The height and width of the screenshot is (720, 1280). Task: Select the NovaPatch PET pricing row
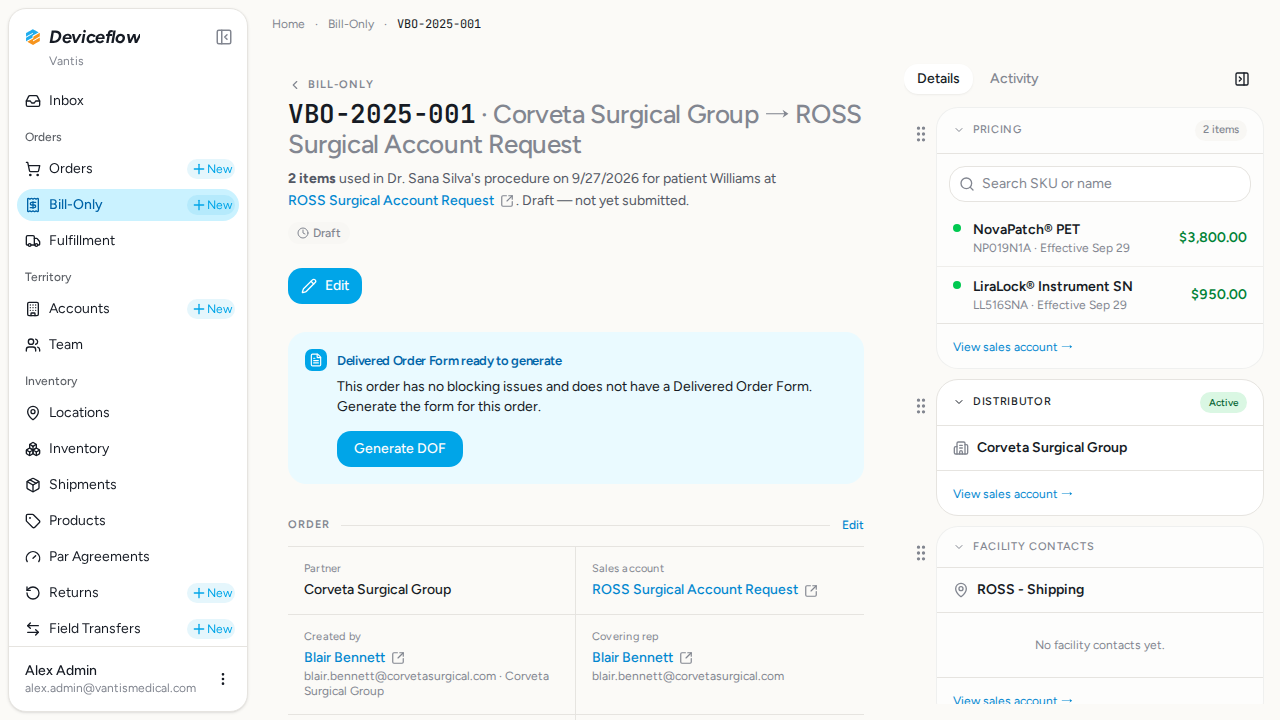(1100, 238)
